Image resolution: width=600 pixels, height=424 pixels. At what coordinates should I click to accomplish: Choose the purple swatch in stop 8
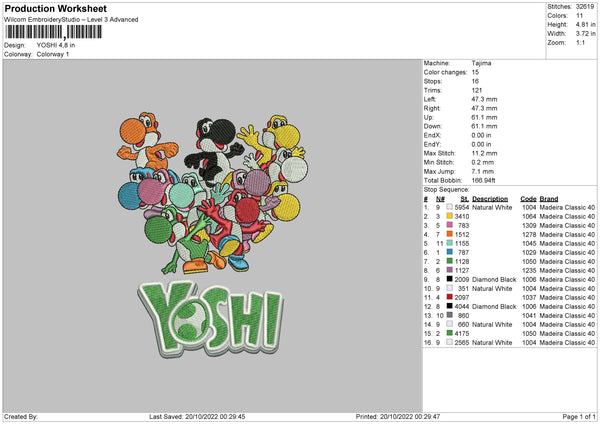(450, 270)
